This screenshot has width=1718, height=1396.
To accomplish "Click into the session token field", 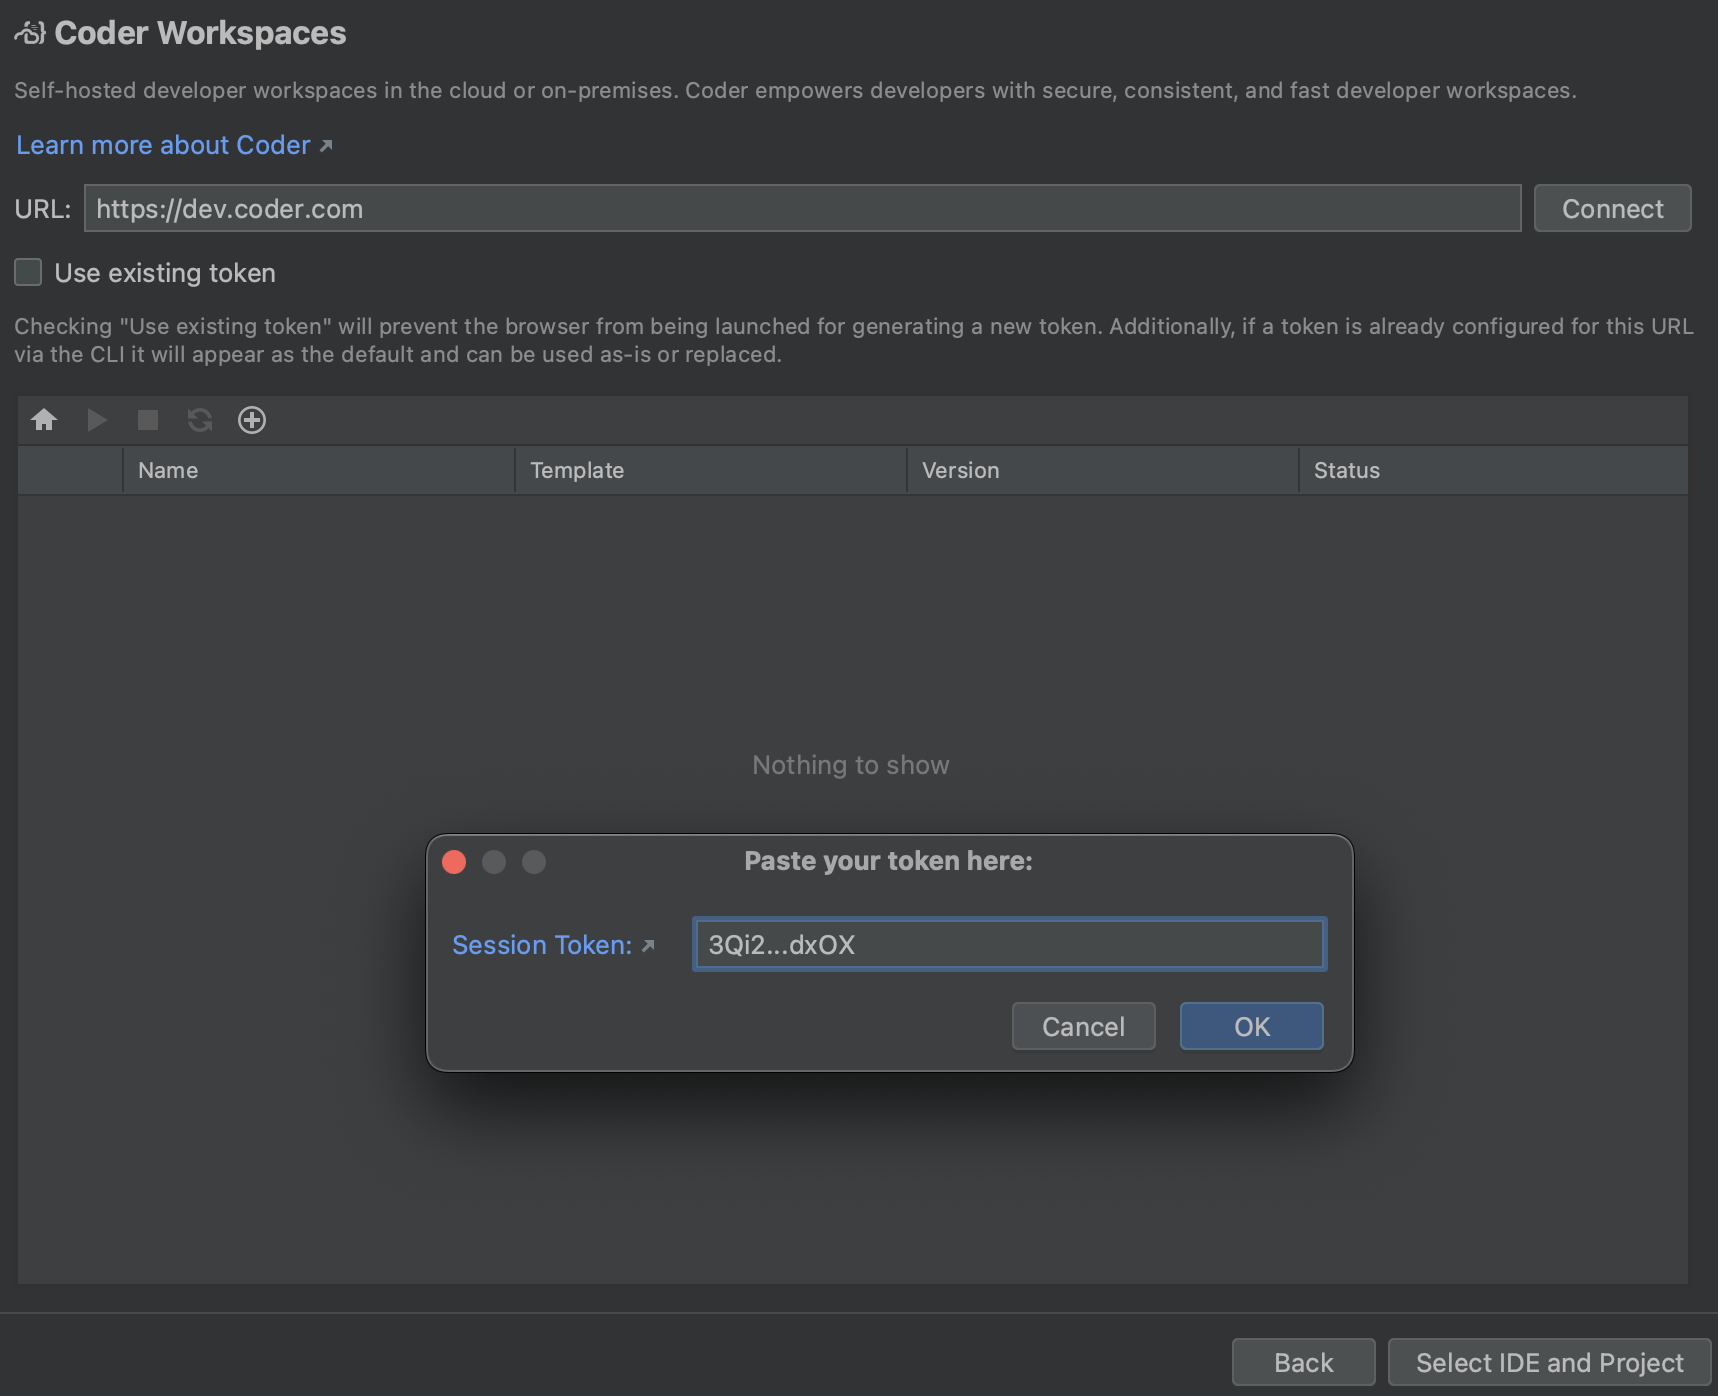I will click(x=1010, y=944).
